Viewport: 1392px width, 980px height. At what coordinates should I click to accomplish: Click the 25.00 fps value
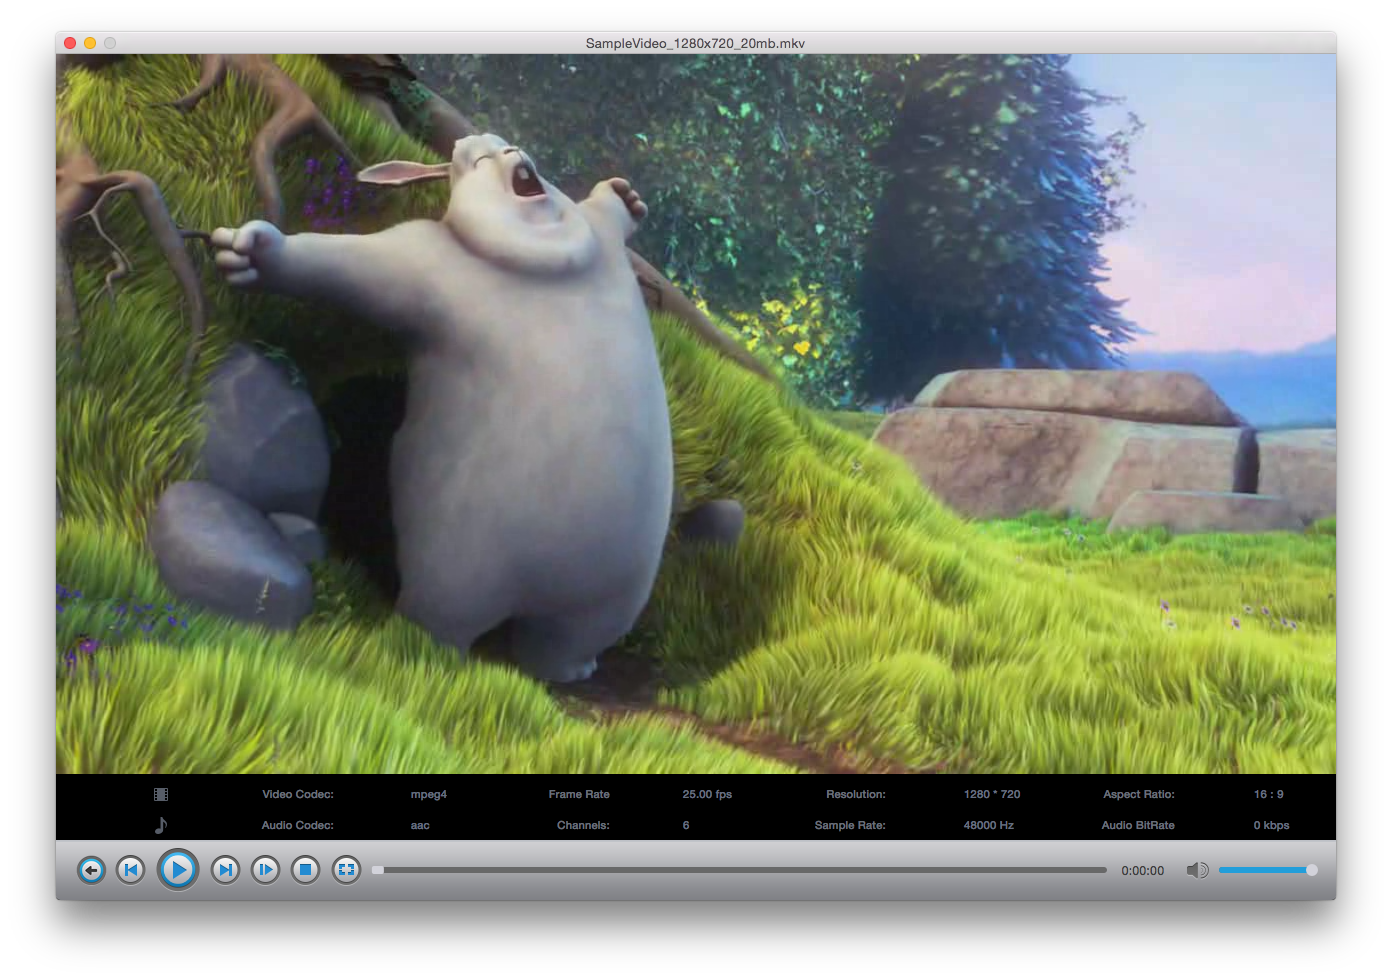tap(707, 794)
